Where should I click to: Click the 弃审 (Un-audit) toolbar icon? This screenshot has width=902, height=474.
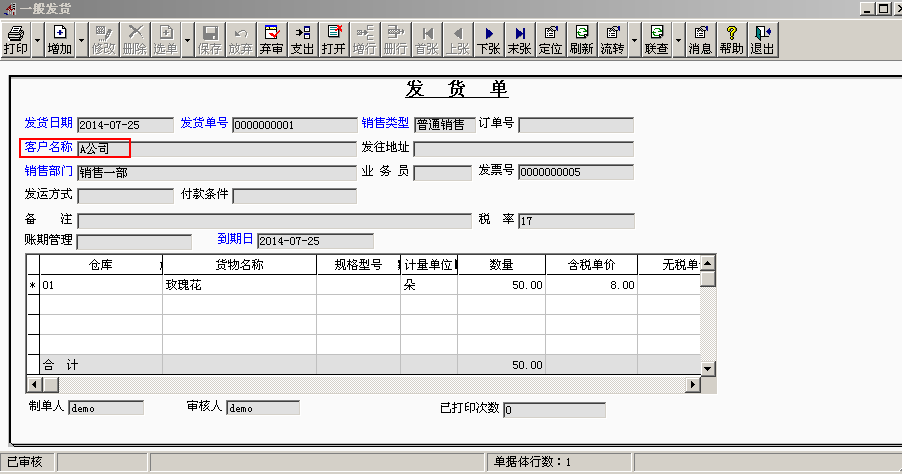point(271,40)
